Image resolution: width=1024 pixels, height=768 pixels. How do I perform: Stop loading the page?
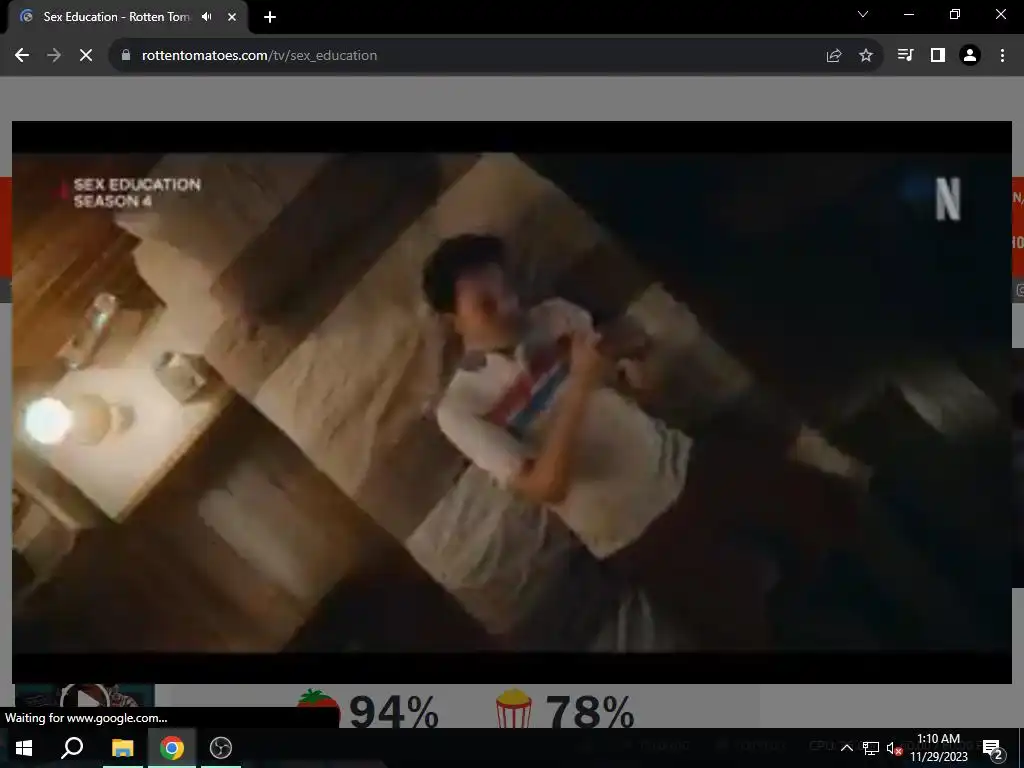point(86,56)
